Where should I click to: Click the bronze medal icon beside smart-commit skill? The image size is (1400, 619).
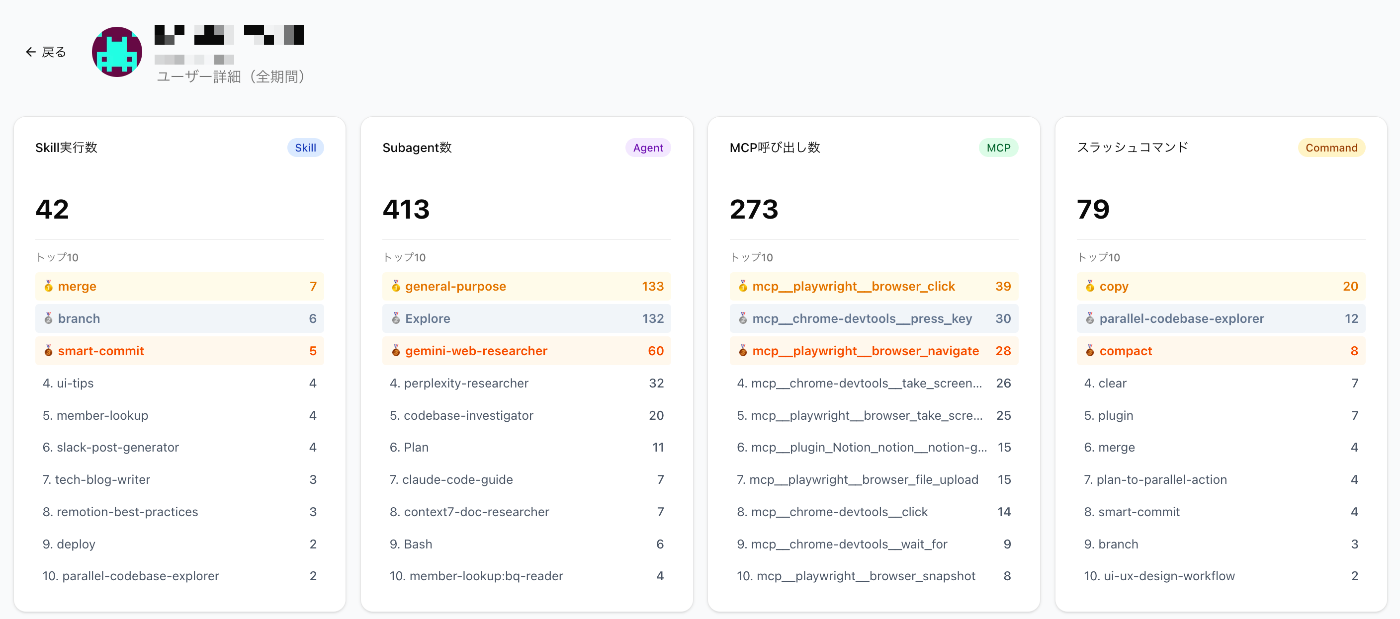(x=48, y=351)
